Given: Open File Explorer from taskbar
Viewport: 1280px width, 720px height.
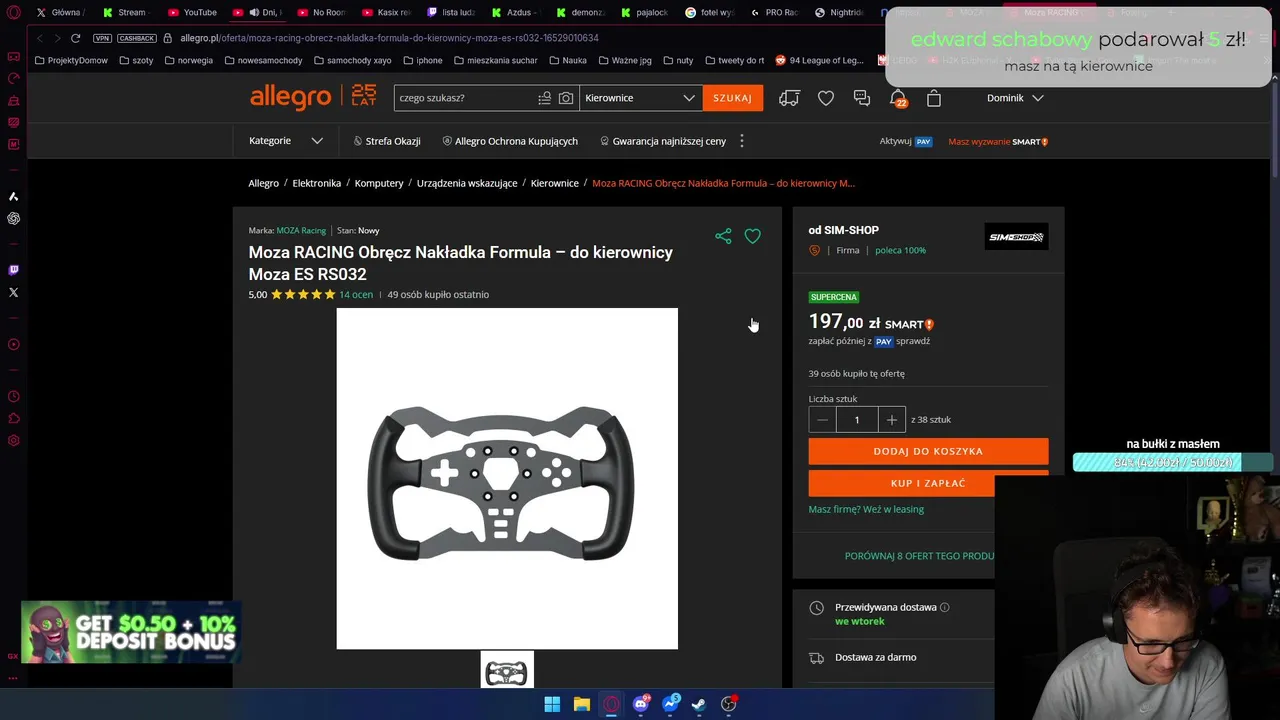Looking at the screenshot, I should (582, 704).
